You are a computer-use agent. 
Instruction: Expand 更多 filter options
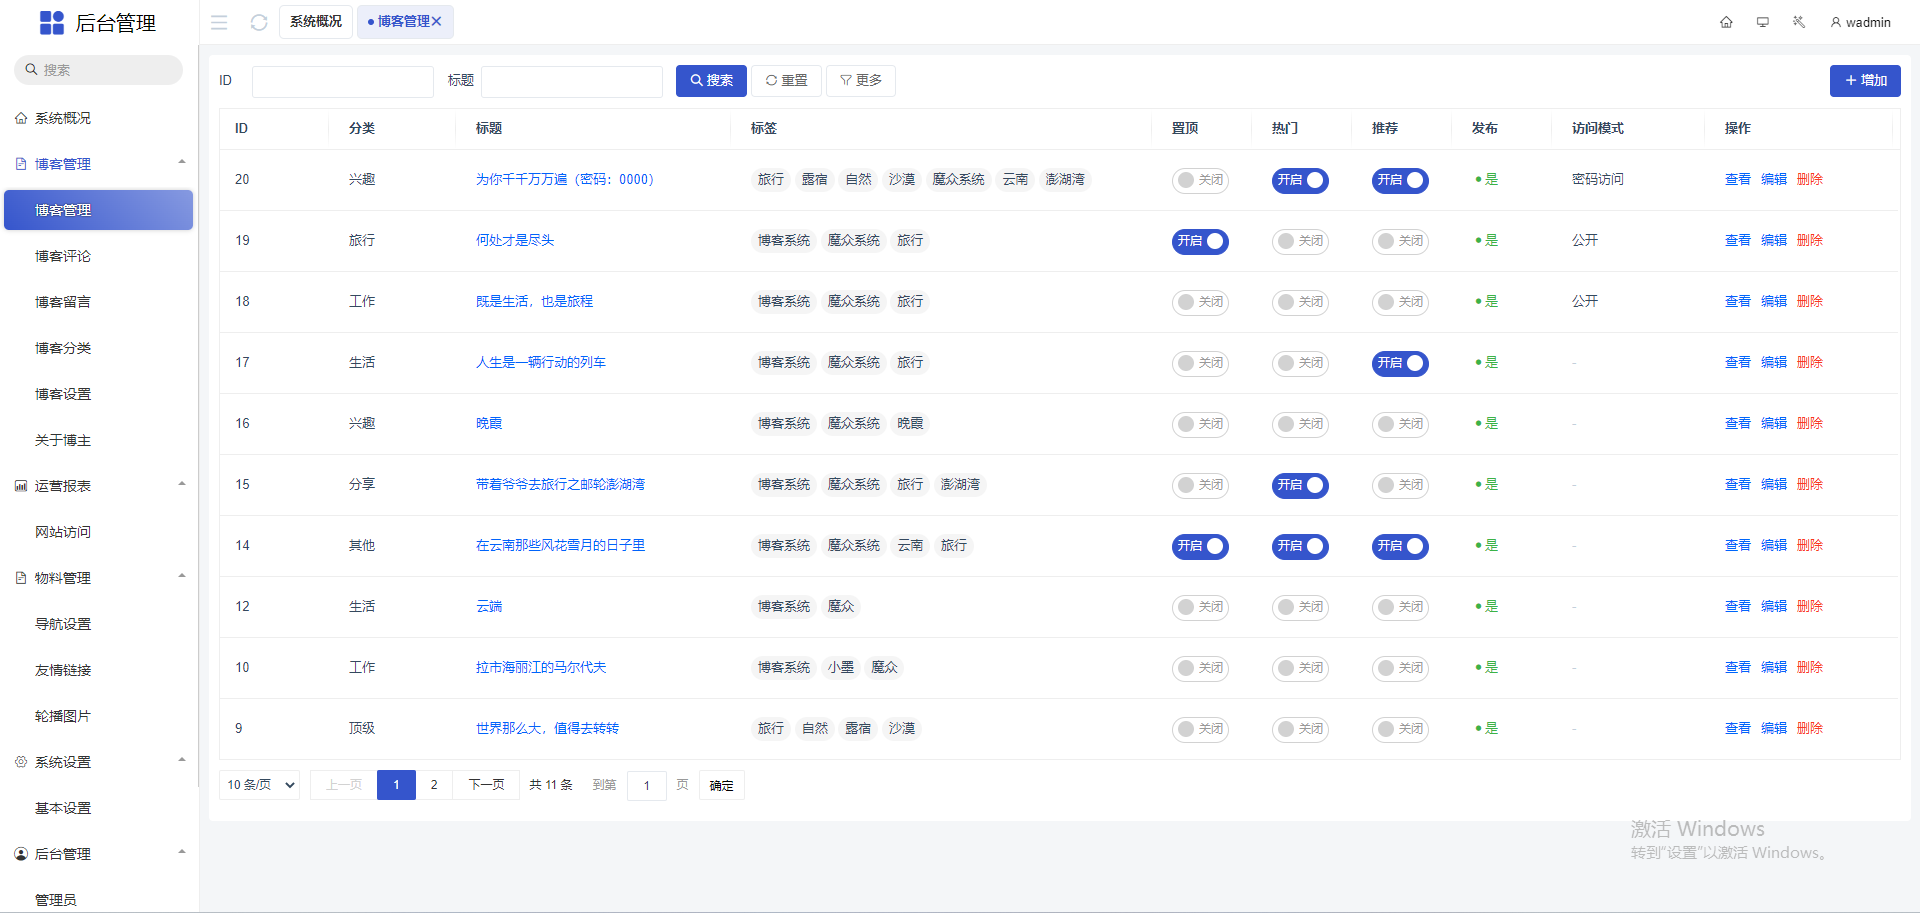861,81
